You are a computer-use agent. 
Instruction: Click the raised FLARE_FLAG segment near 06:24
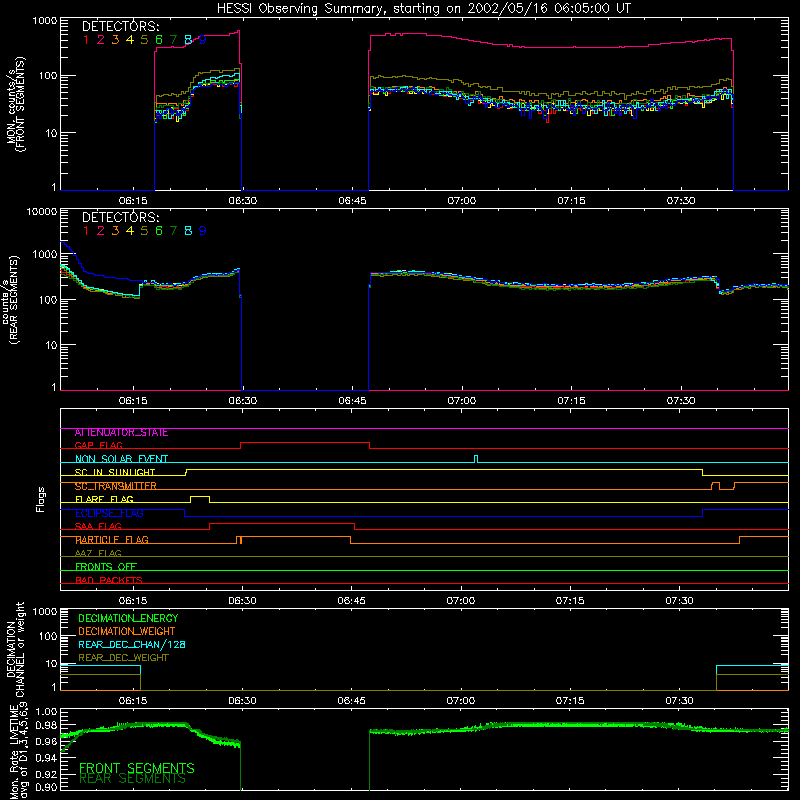pyautogui.click(x=200, y=499)
